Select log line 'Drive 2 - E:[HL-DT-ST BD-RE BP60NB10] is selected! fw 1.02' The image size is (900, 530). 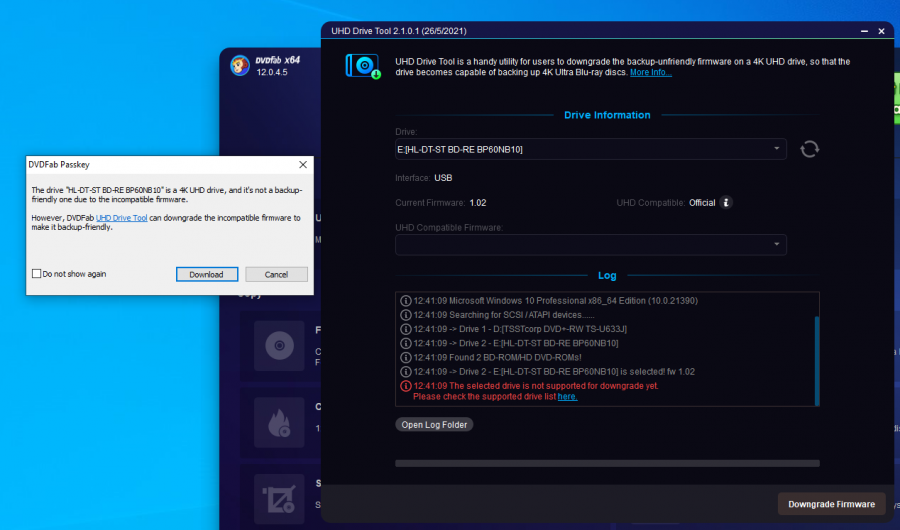pos(554,372)
